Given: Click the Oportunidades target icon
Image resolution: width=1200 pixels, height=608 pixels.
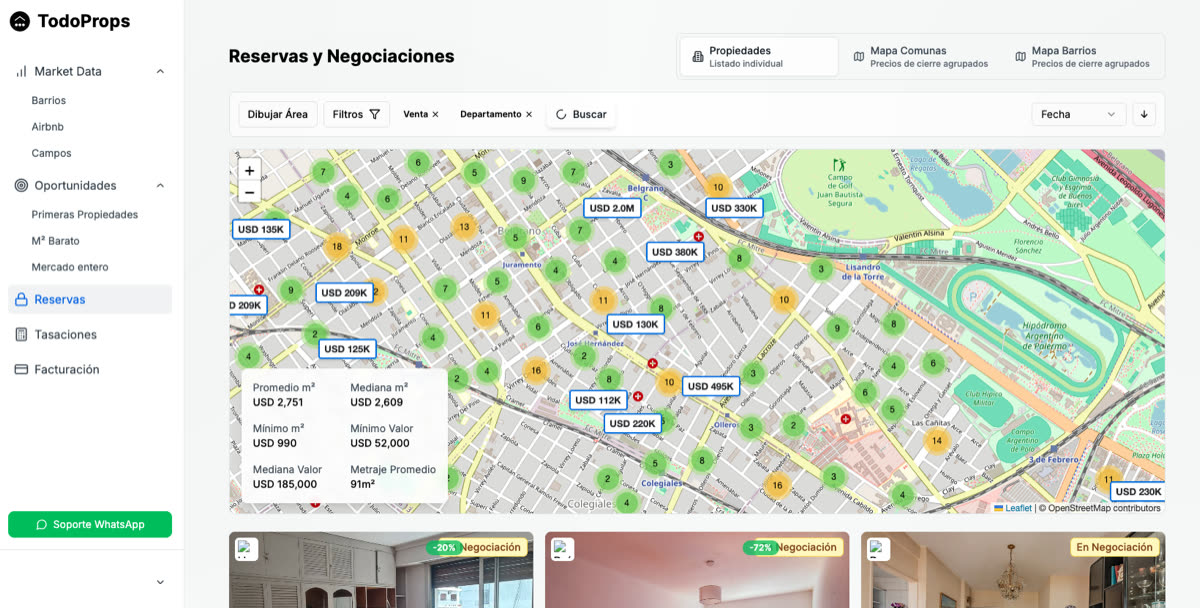Looking at the screenshot, I should coord(20,186).
